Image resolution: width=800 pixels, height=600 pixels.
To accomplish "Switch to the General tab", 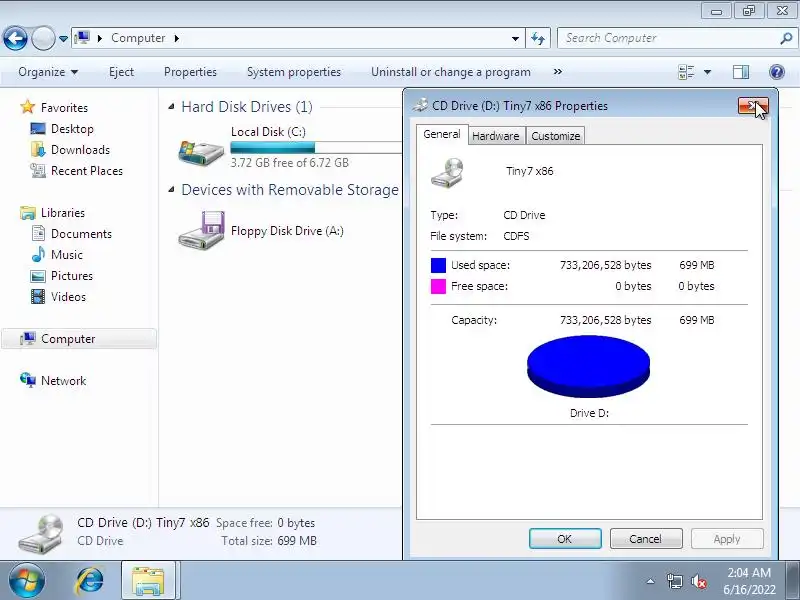I will point(442,134).
